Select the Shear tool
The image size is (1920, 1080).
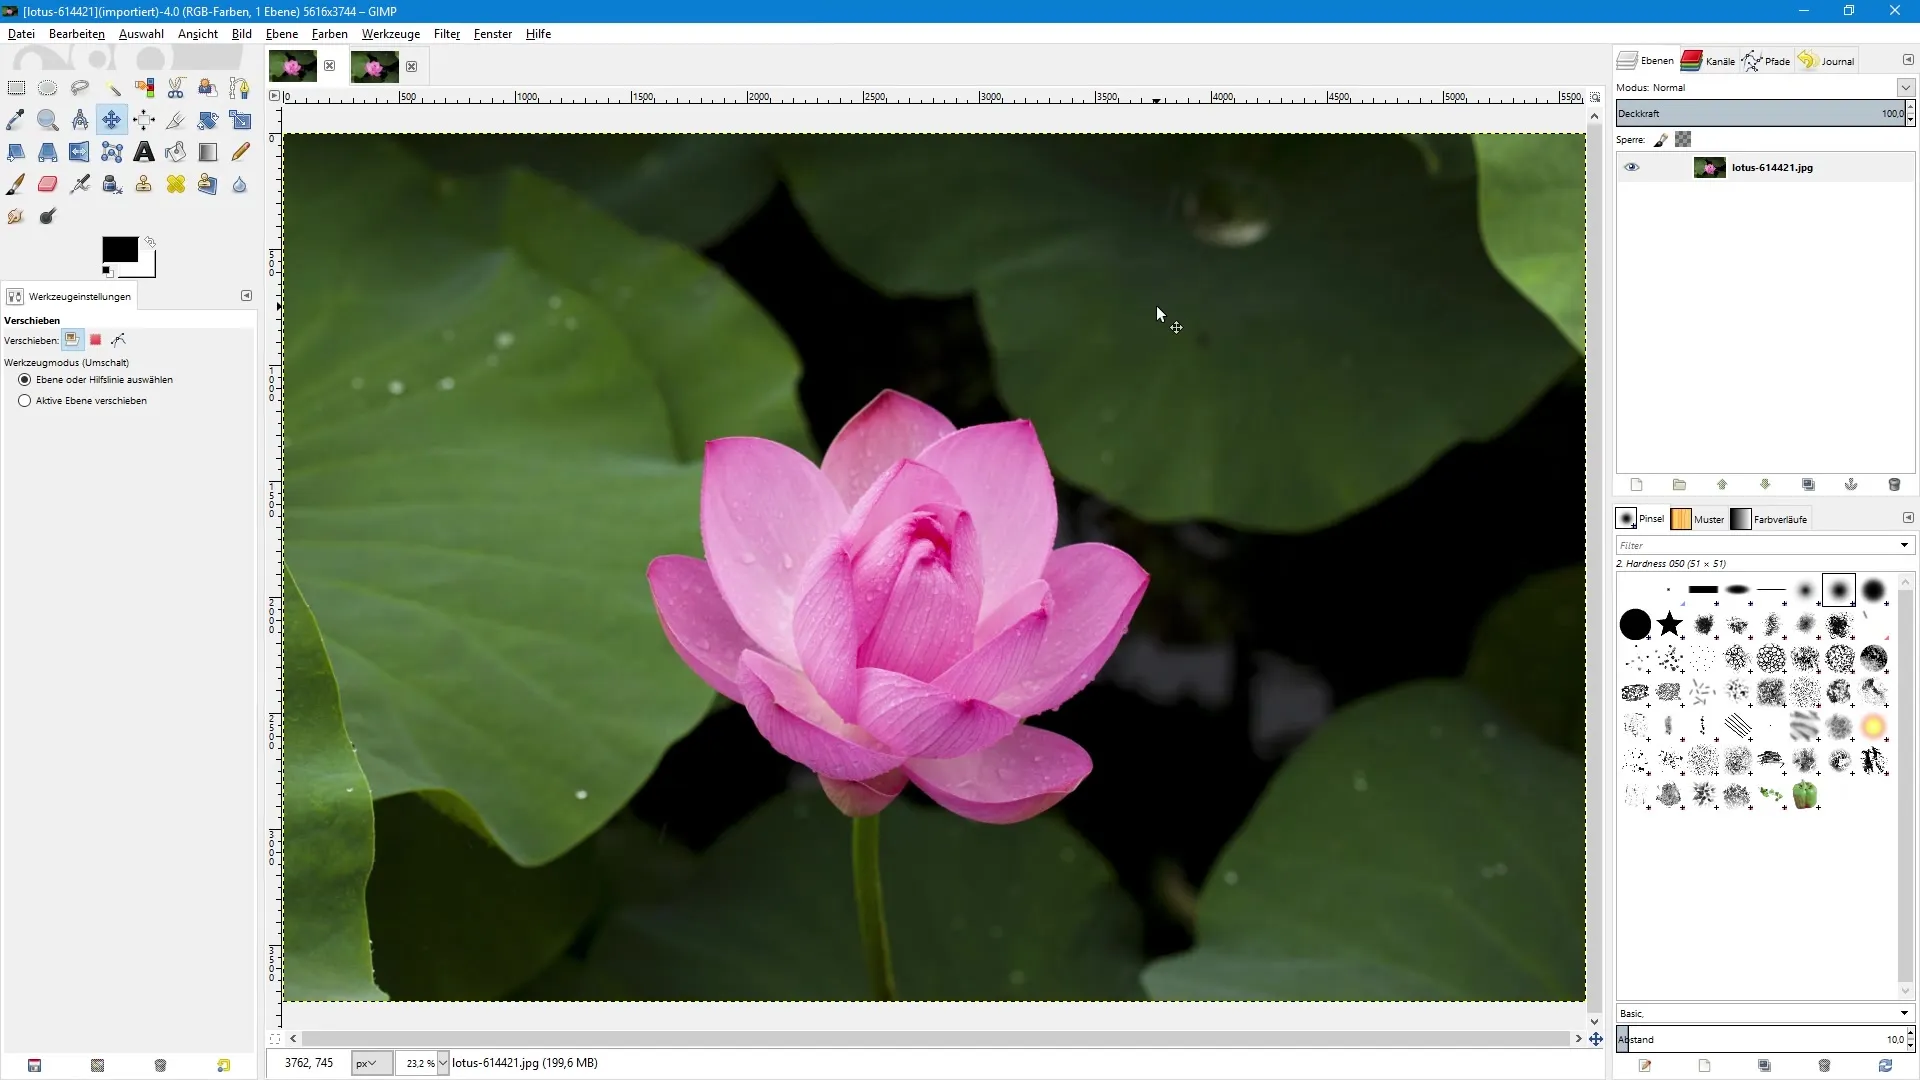[16, 152]
